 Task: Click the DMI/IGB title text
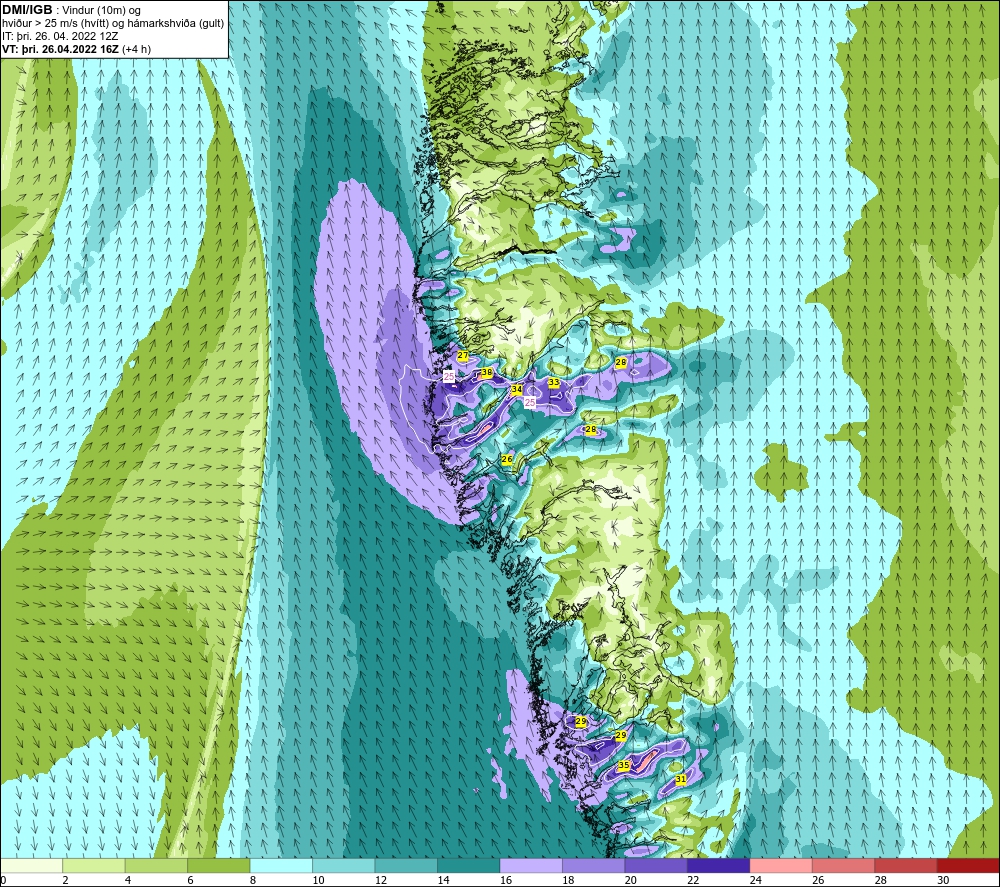coord(27,10)
